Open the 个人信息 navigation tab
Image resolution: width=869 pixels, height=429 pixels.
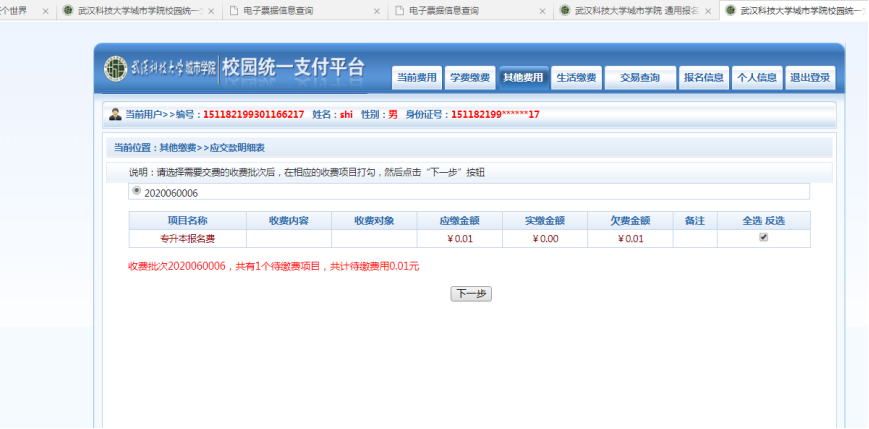[x=756, y=78]
